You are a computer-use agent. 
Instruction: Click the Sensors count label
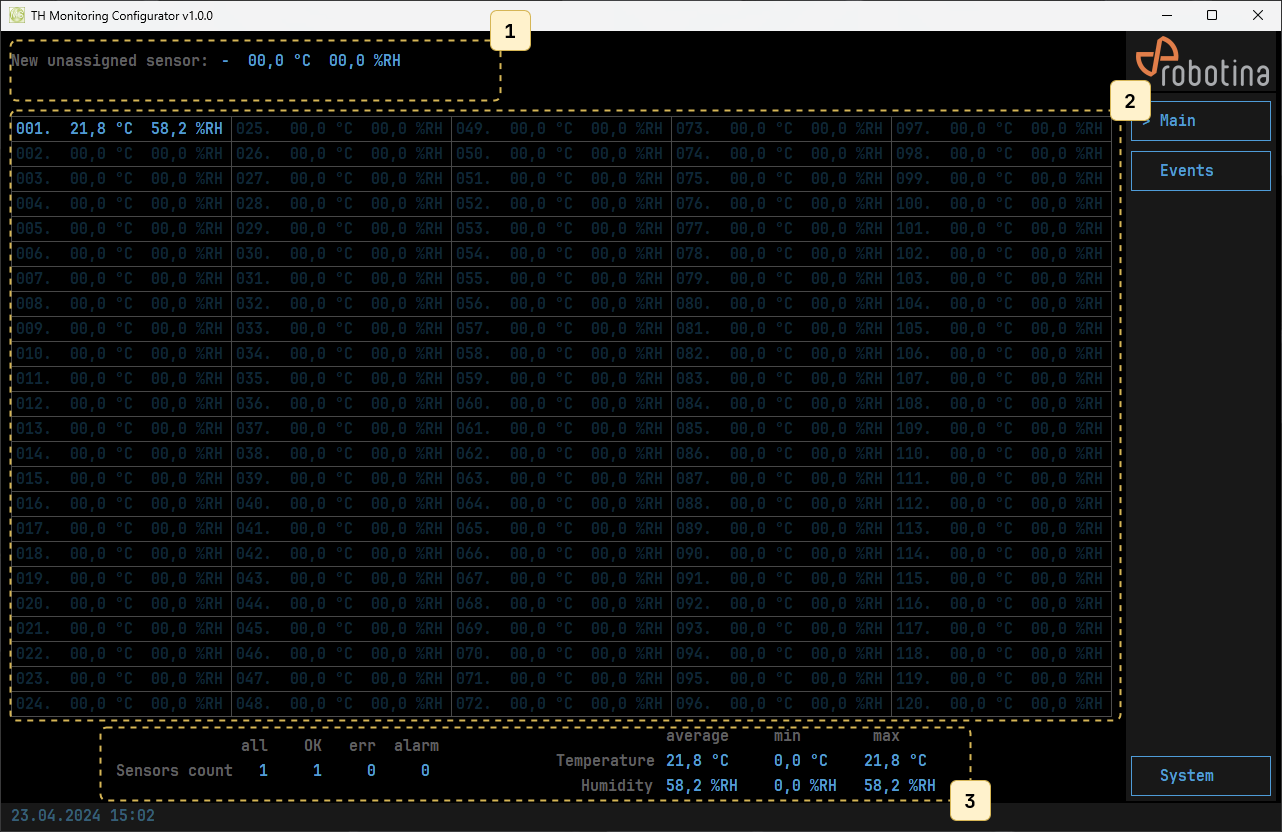click(x=174, y=771)
